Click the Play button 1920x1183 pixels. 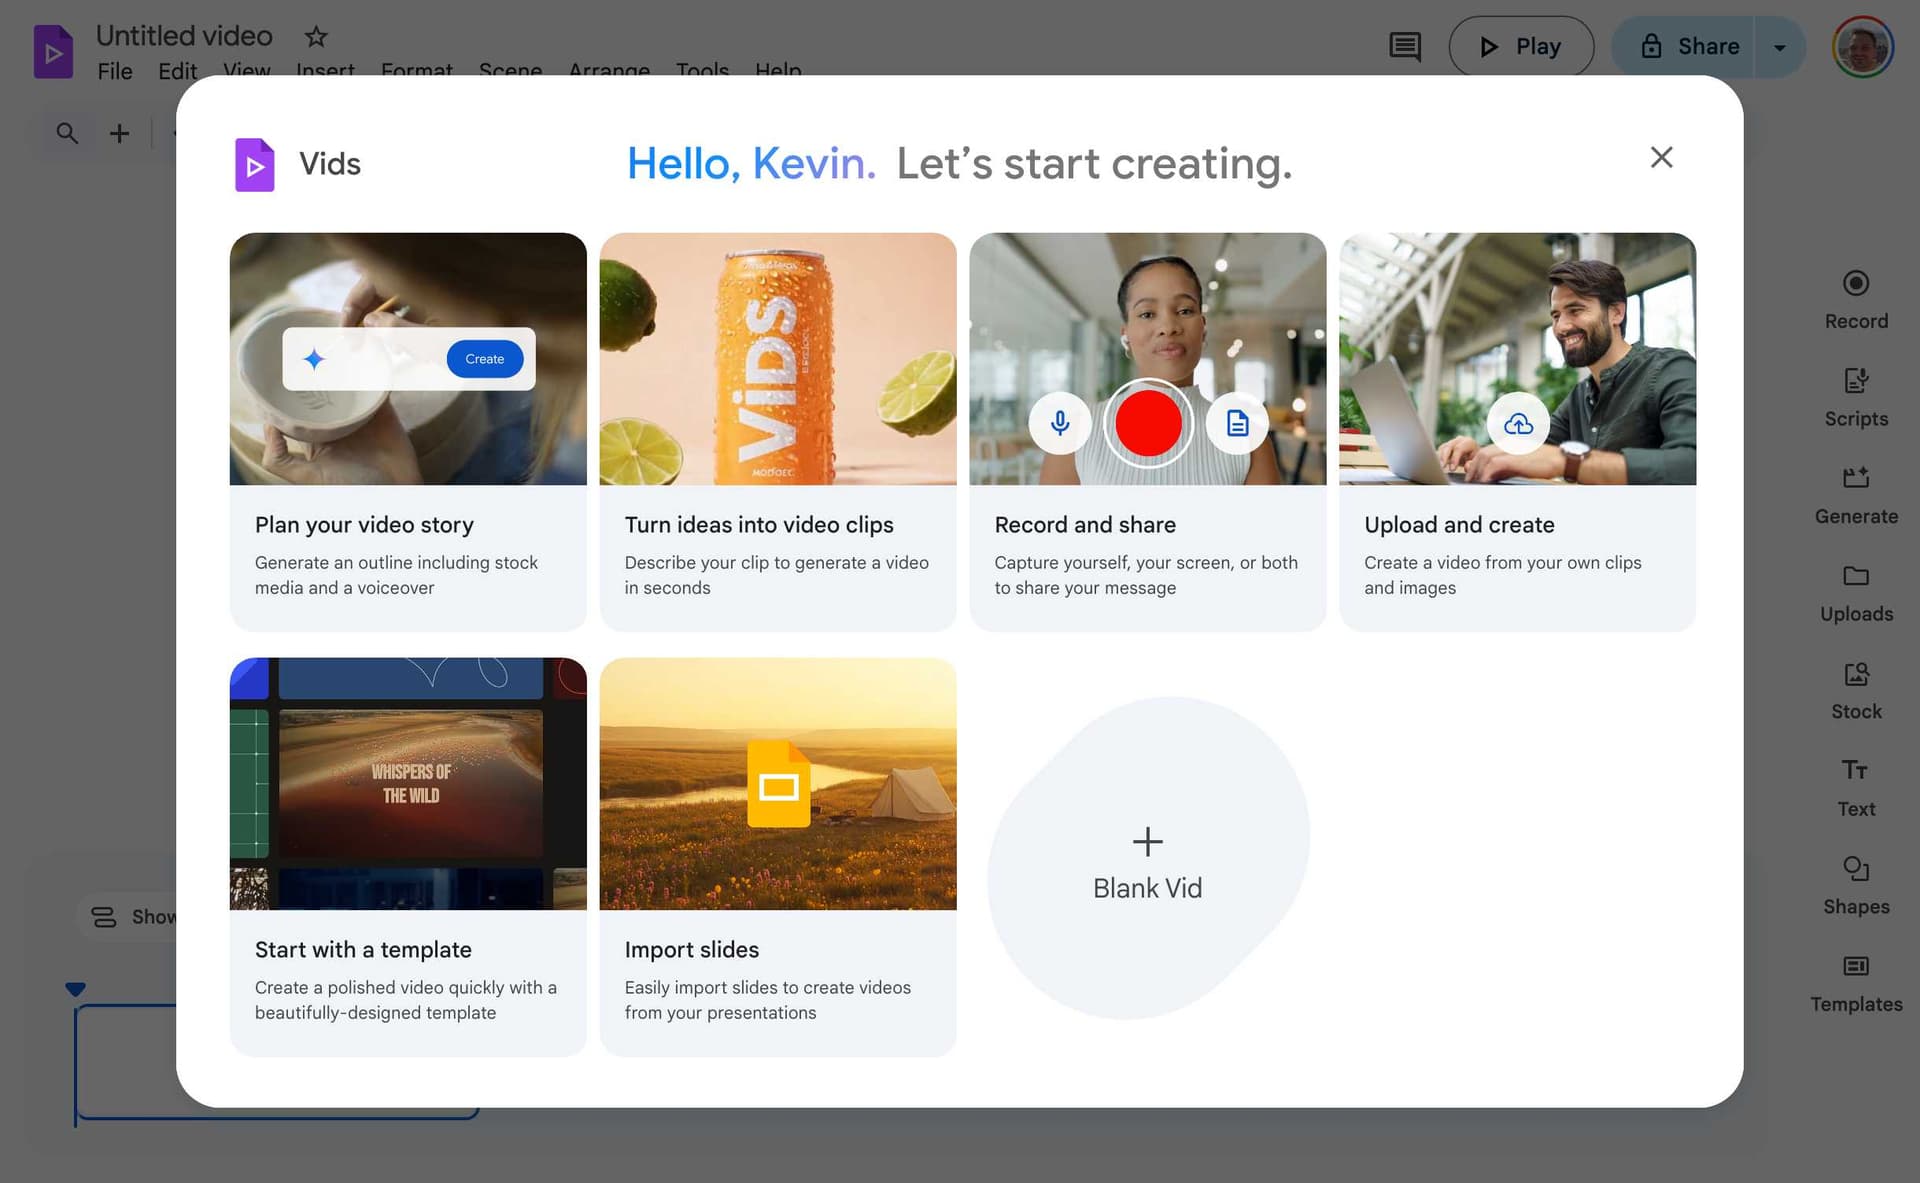pos(1520,47)
